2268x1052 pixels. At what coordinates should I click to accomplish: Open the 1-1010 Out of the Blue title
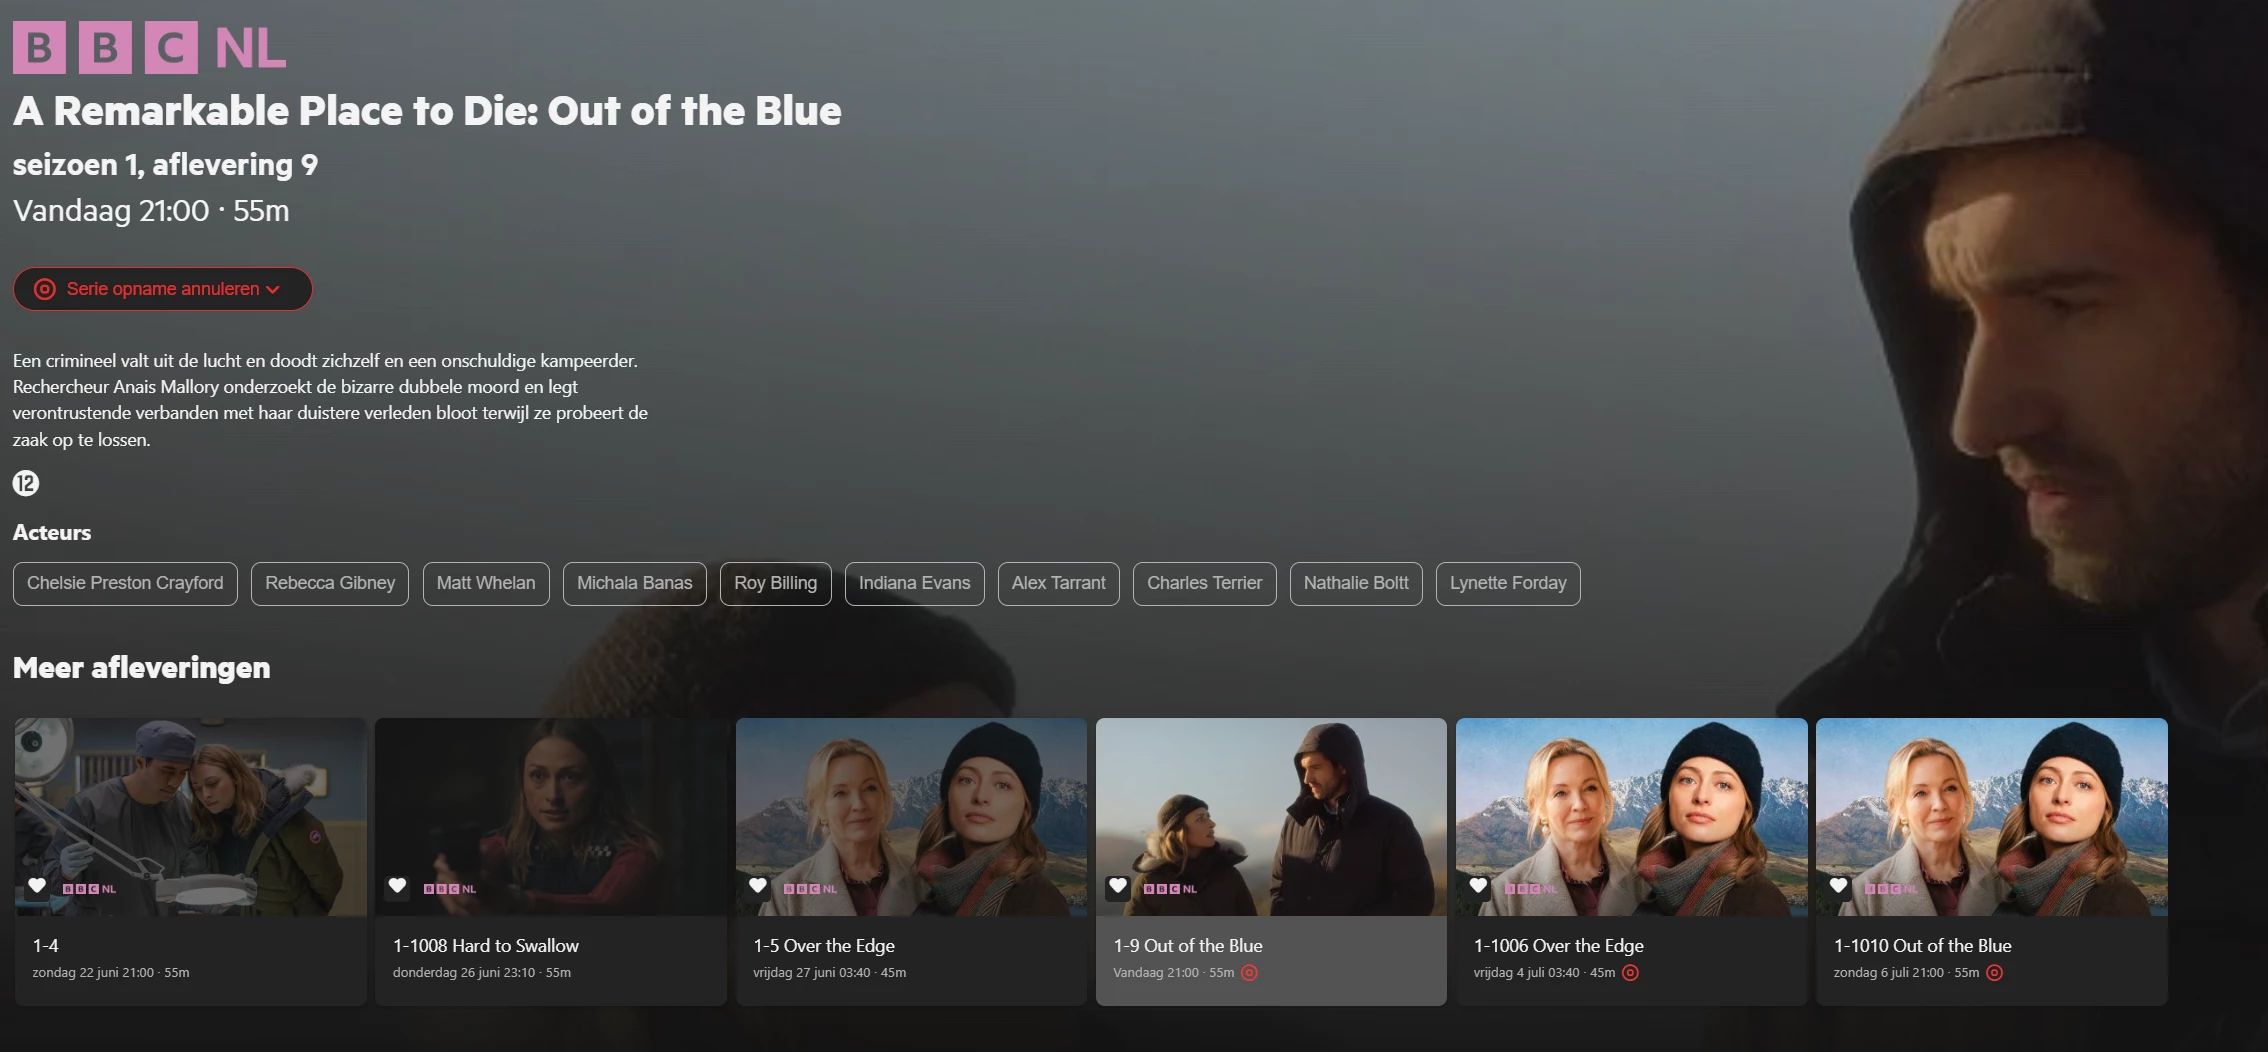point(1922,945)
